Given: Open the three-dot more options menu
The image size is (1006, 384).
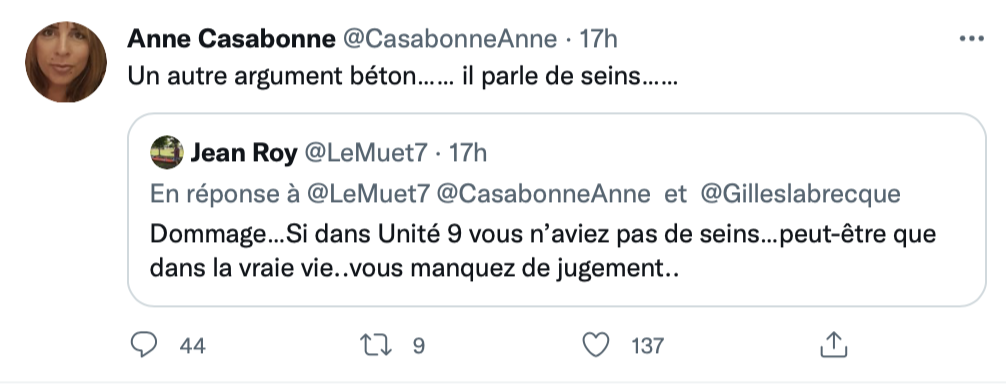Looking at the screenshot, I should tap(971, 39).
